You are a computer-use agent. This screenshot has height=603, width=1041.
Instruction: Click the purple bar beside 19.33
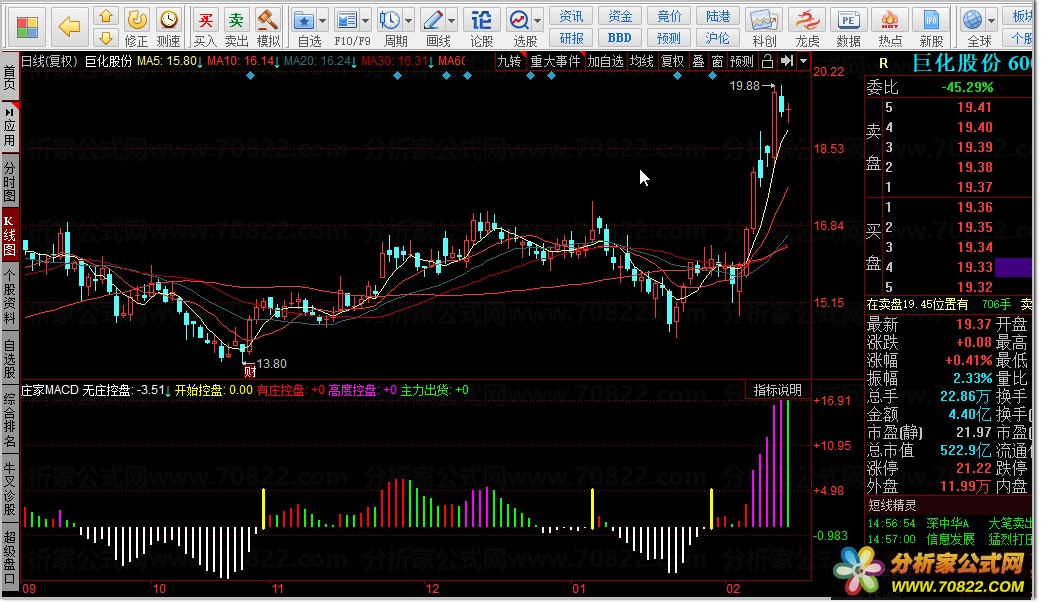(x=1013, y=267)
